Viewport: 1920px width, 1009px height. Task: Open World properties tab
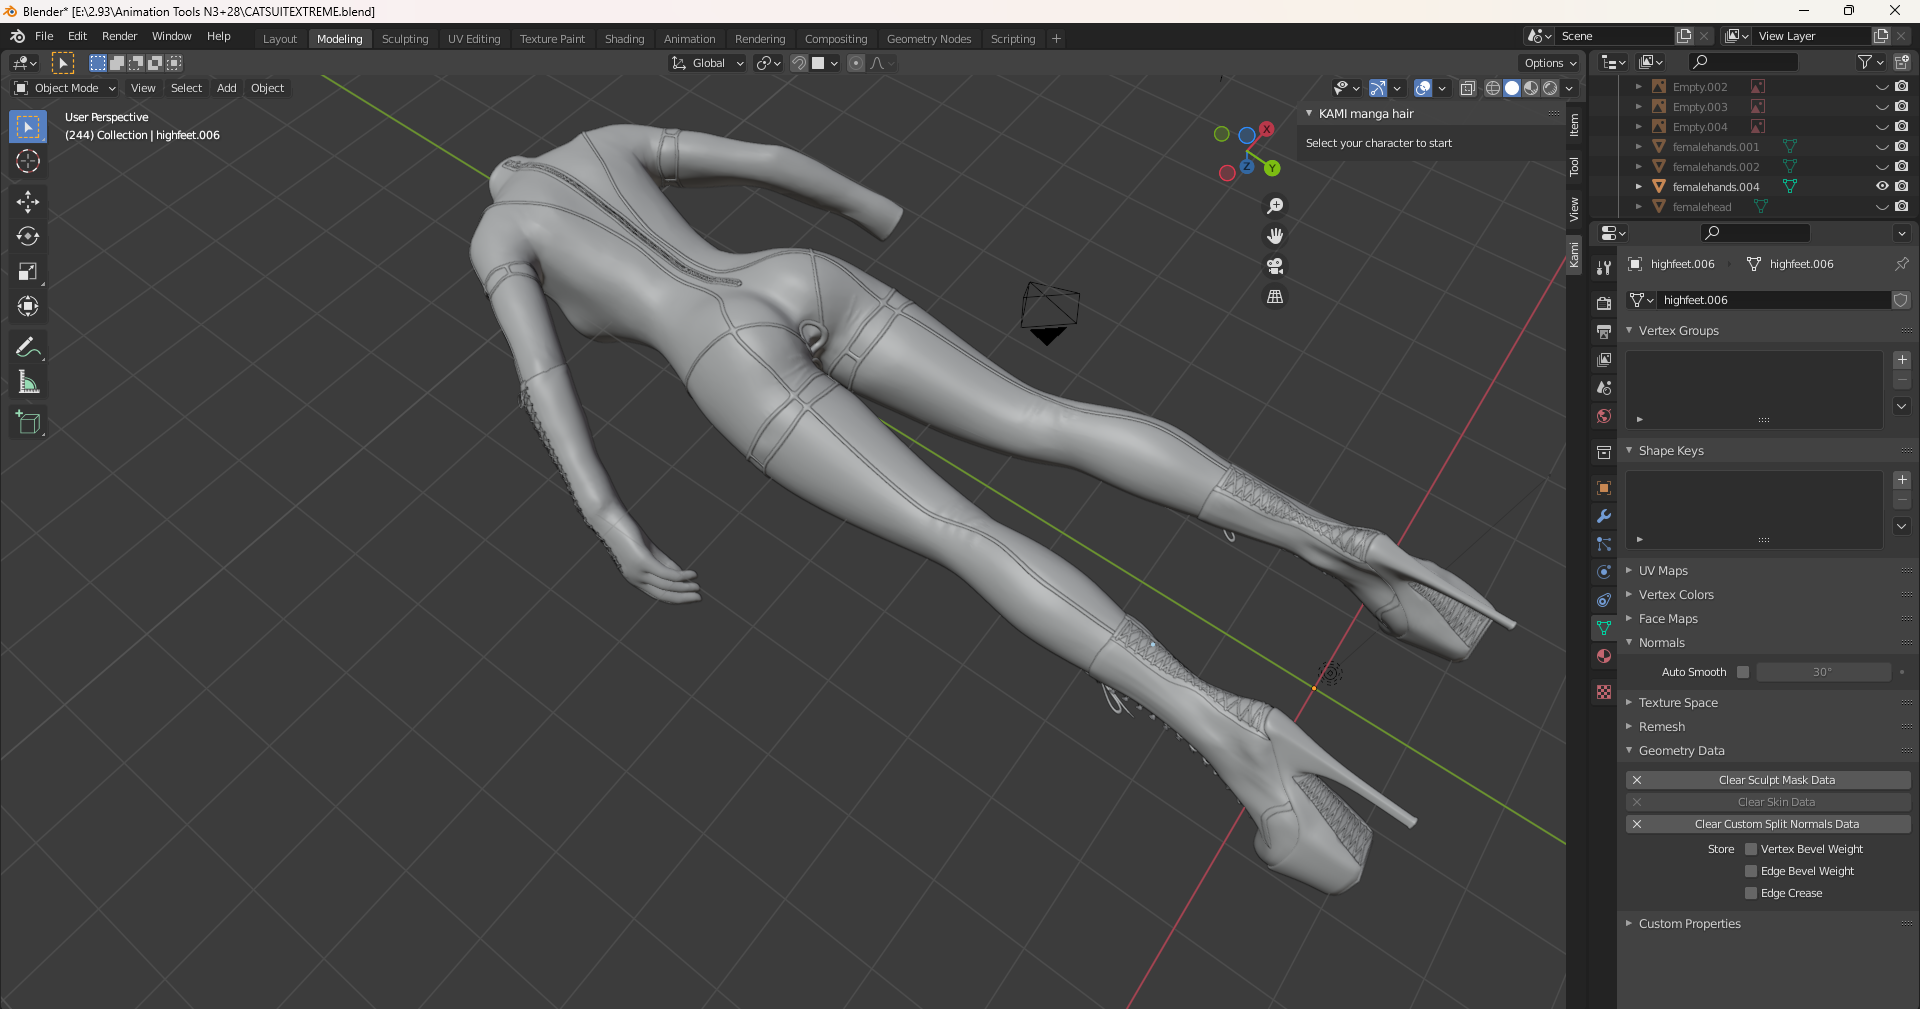point(1604,416)
